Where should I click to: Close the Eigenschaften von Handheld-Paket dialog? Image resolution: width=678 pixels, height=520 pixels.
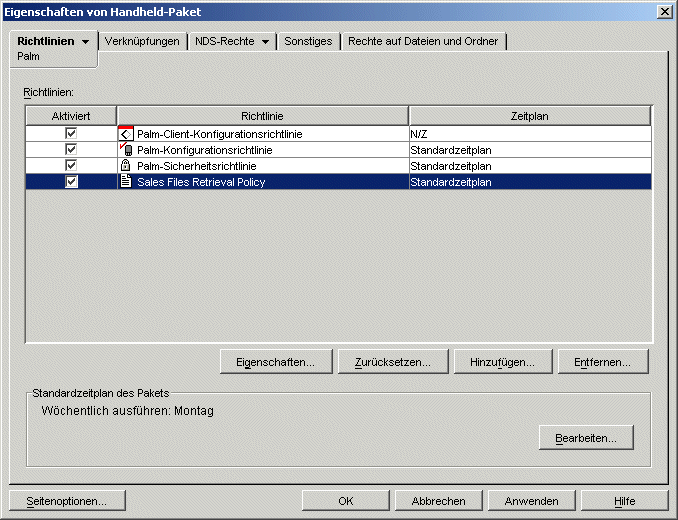(665, 12)
